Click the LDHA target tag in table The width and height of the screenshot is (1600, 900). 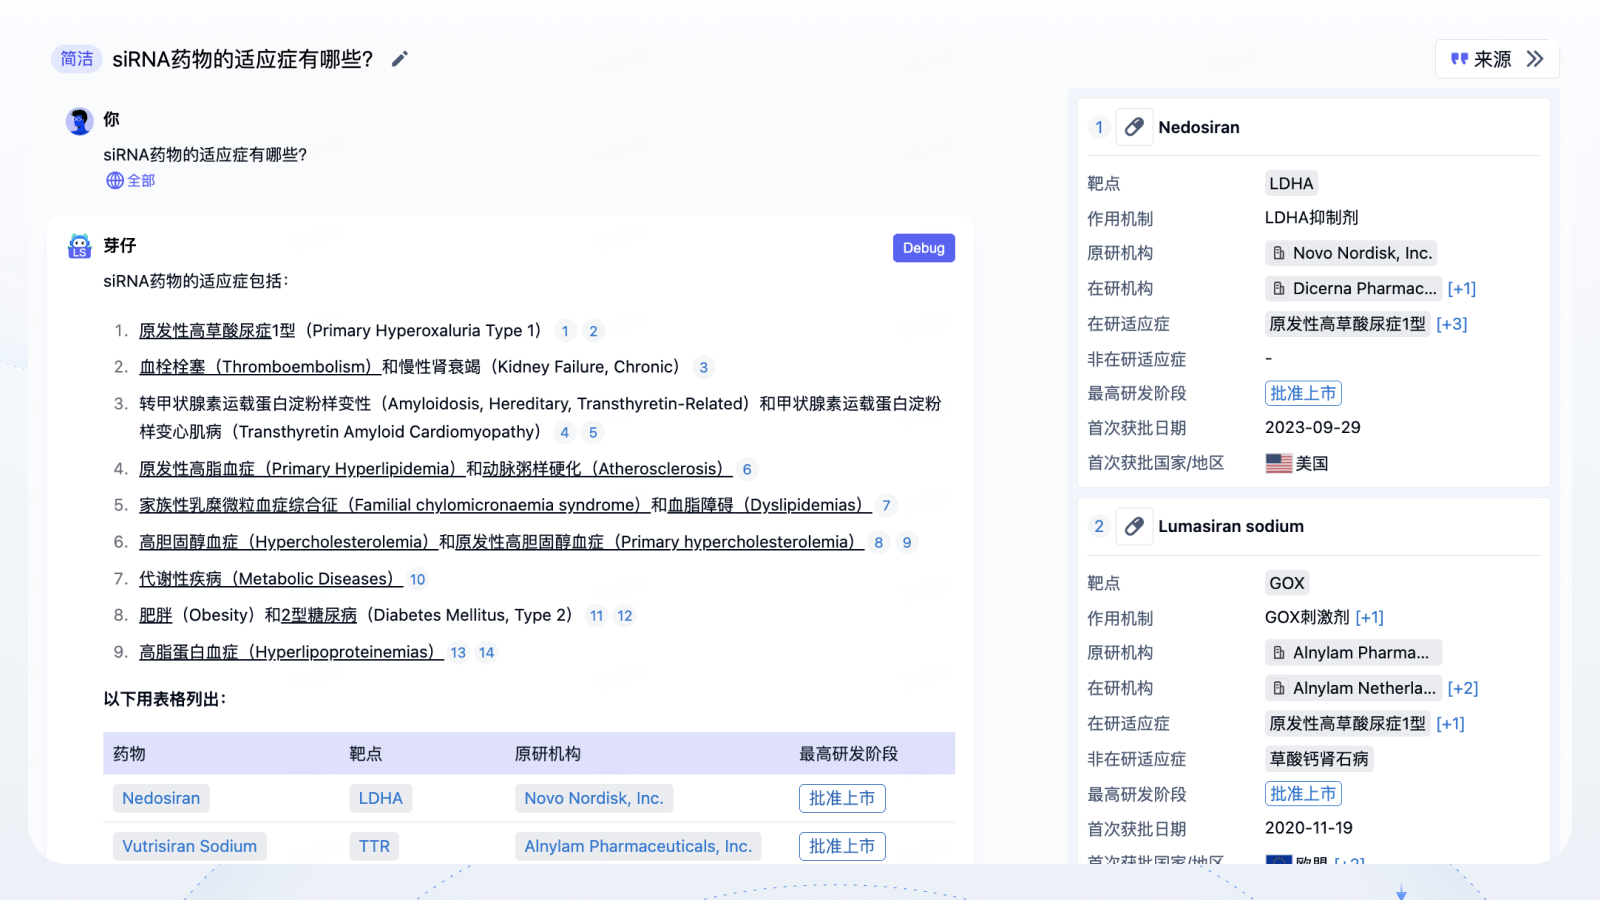380,798
